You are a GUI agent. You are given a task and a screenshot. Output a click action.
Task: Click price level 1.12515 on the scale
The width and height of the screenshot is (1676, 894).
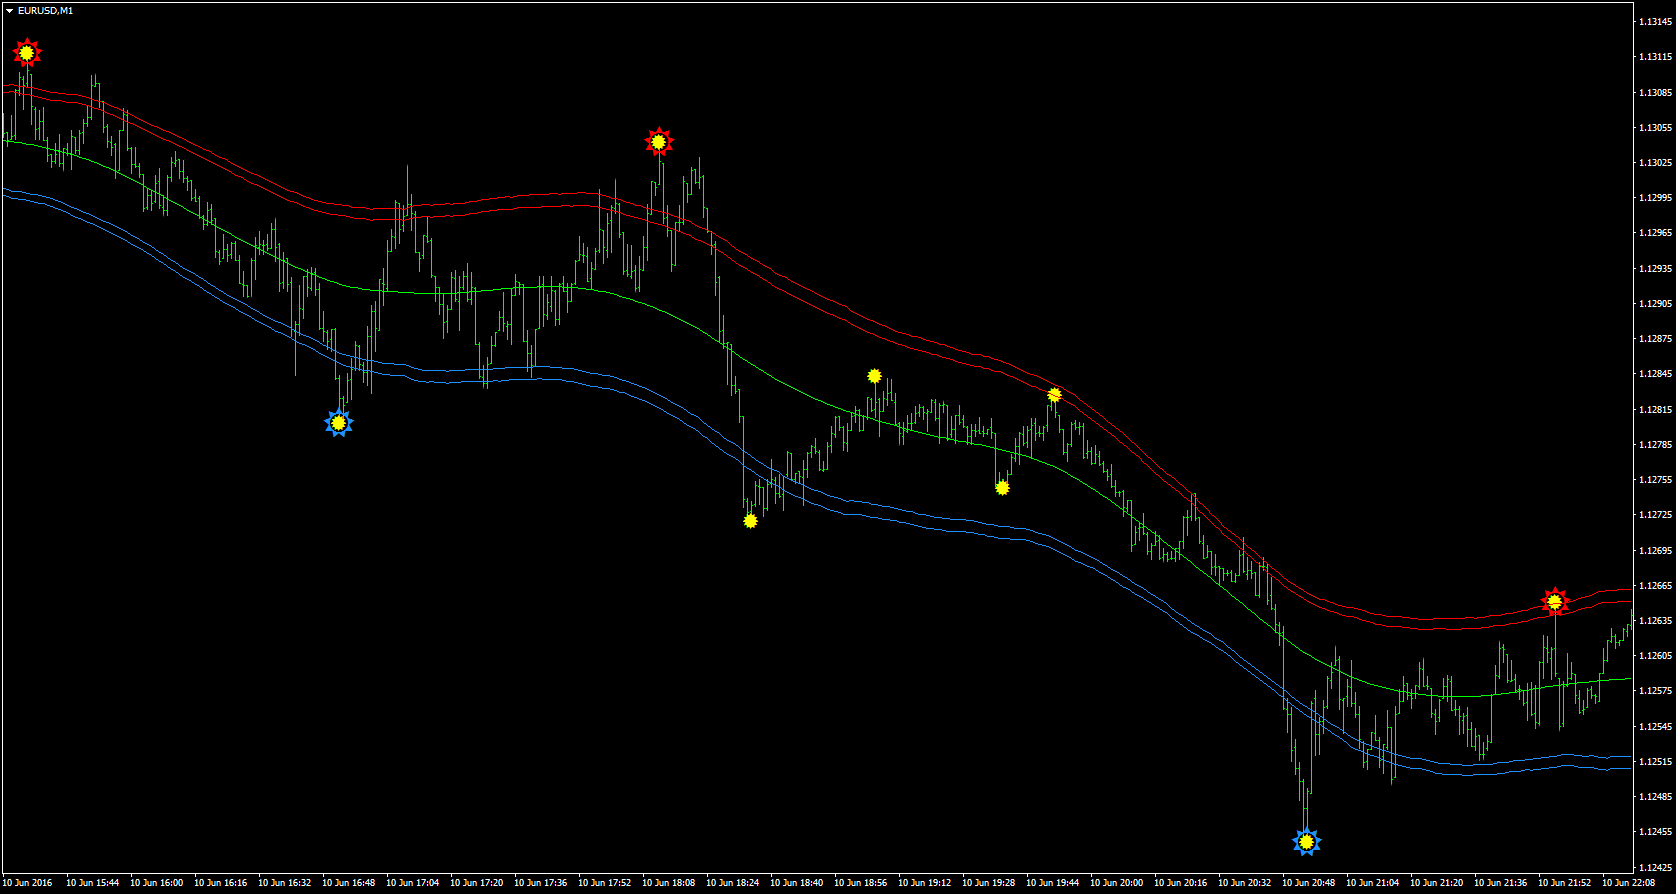[x=1655, y=761]
